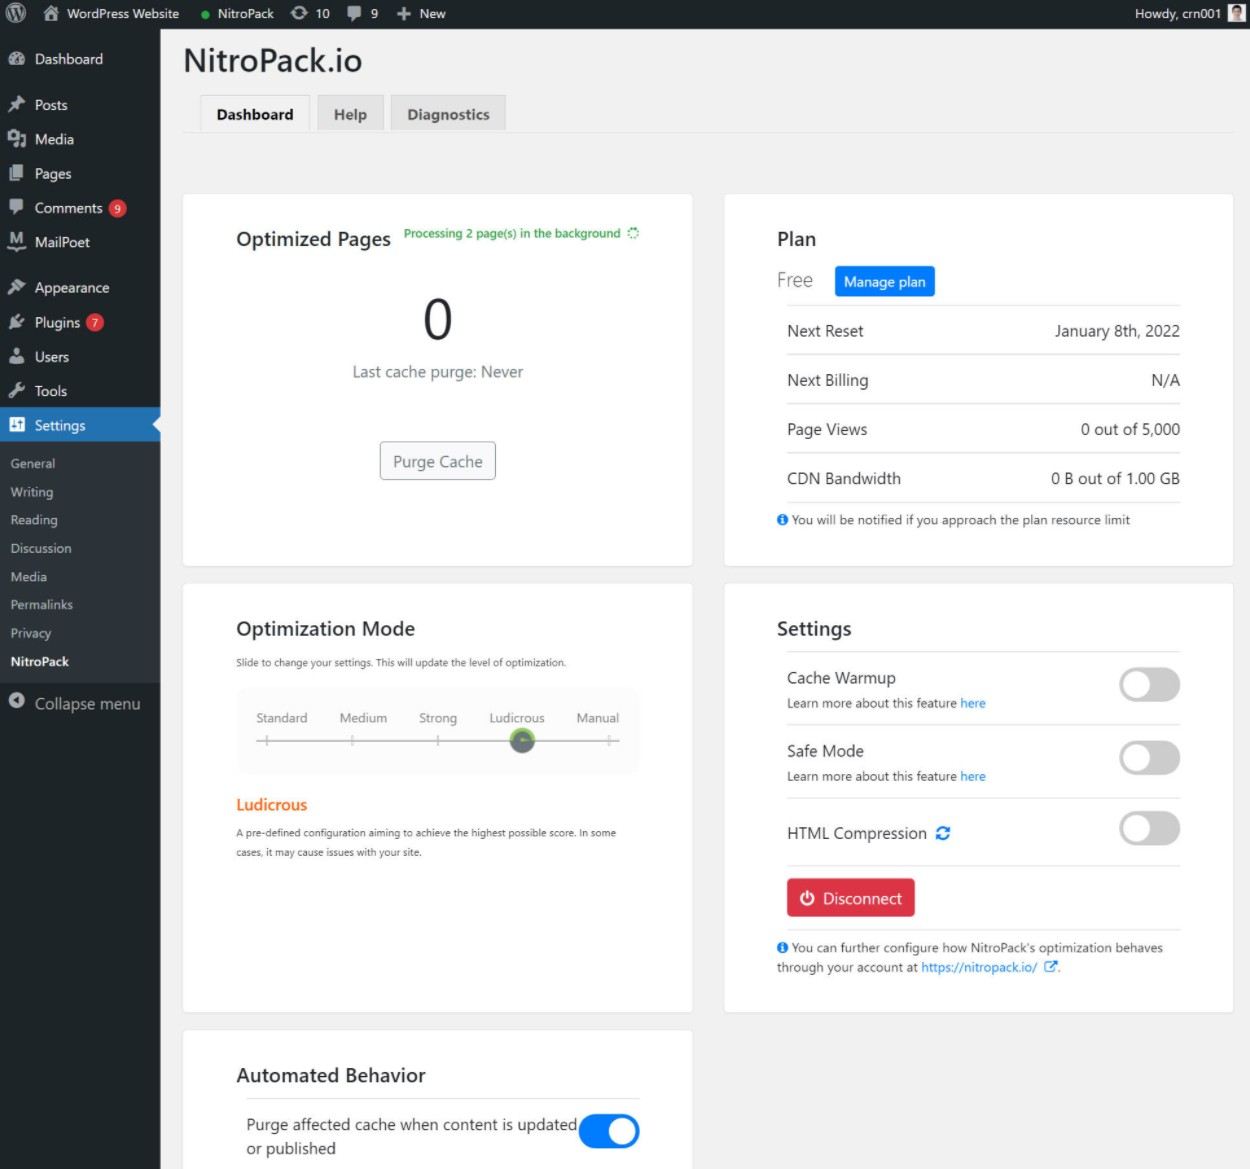The image size is (1250, 1169).
Task: Click the Dashboard gauge icon in sidebar
Action: click(16, 59)
